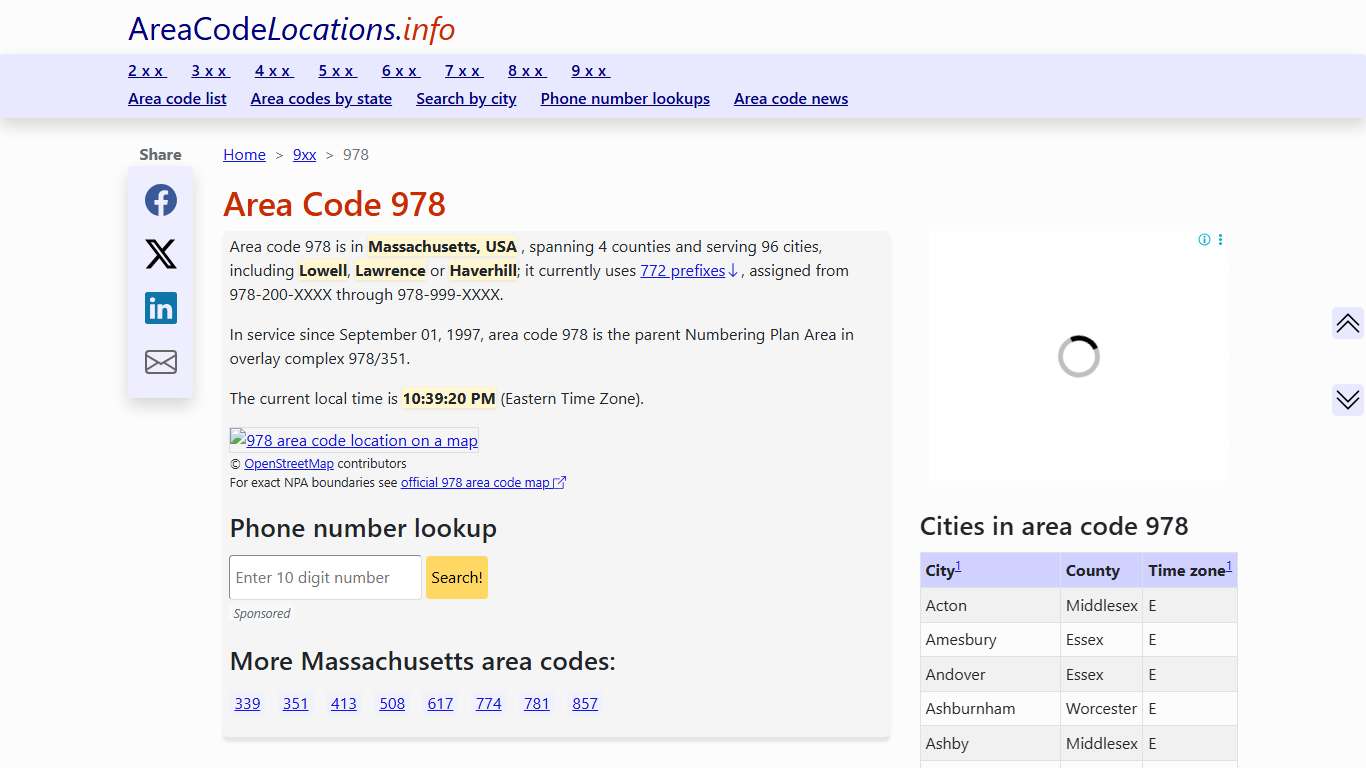Share the page on LinkedIn
The width and height of the screenshot is (1366, 768).
(x=160, y=308)
